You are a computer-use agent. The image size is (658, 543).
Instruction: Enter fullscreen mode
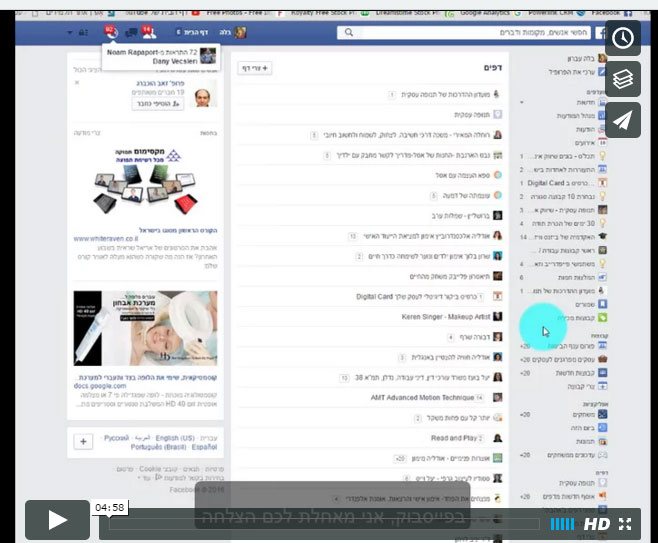(x=626, y=523)
